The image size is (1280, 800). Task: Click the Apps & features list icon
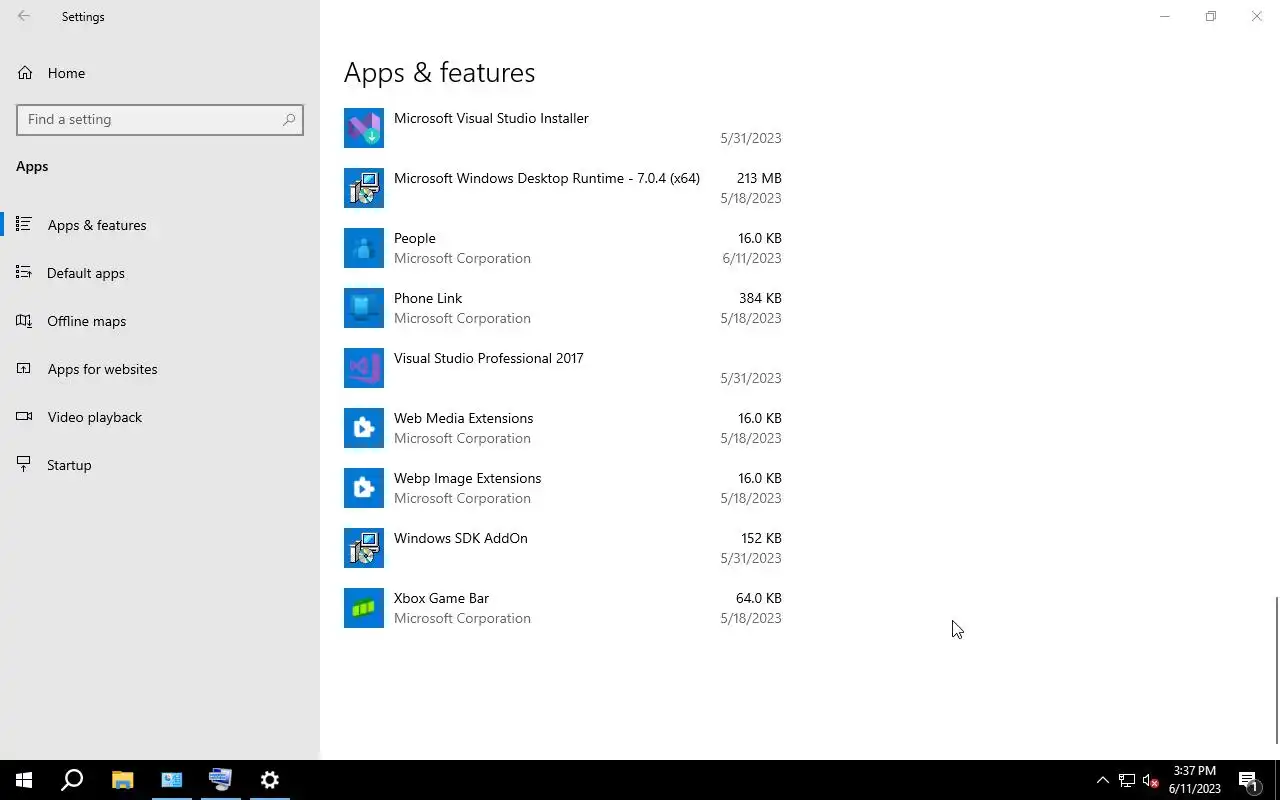point(24,225)
